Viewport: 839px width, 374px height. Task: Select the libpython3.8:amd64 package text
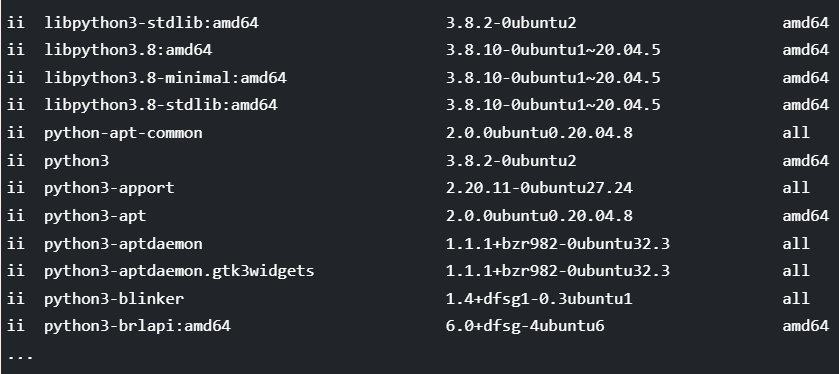[128, 50]
